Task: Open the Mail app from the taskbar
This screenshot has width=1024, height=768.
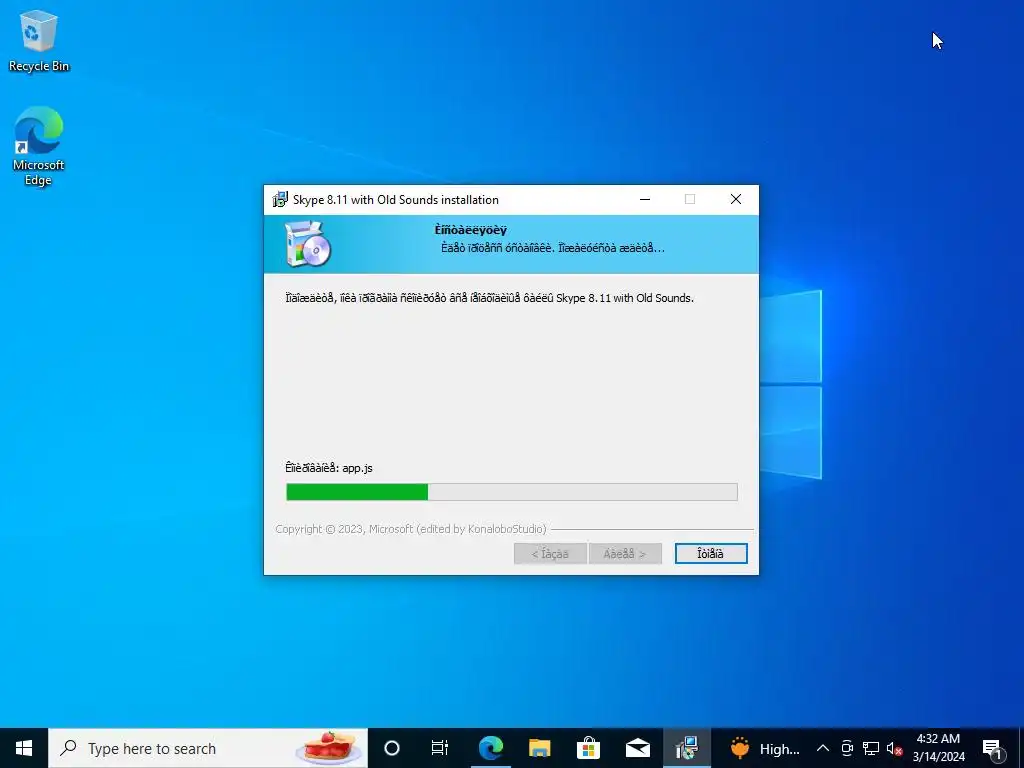Action: pos(637,748)
